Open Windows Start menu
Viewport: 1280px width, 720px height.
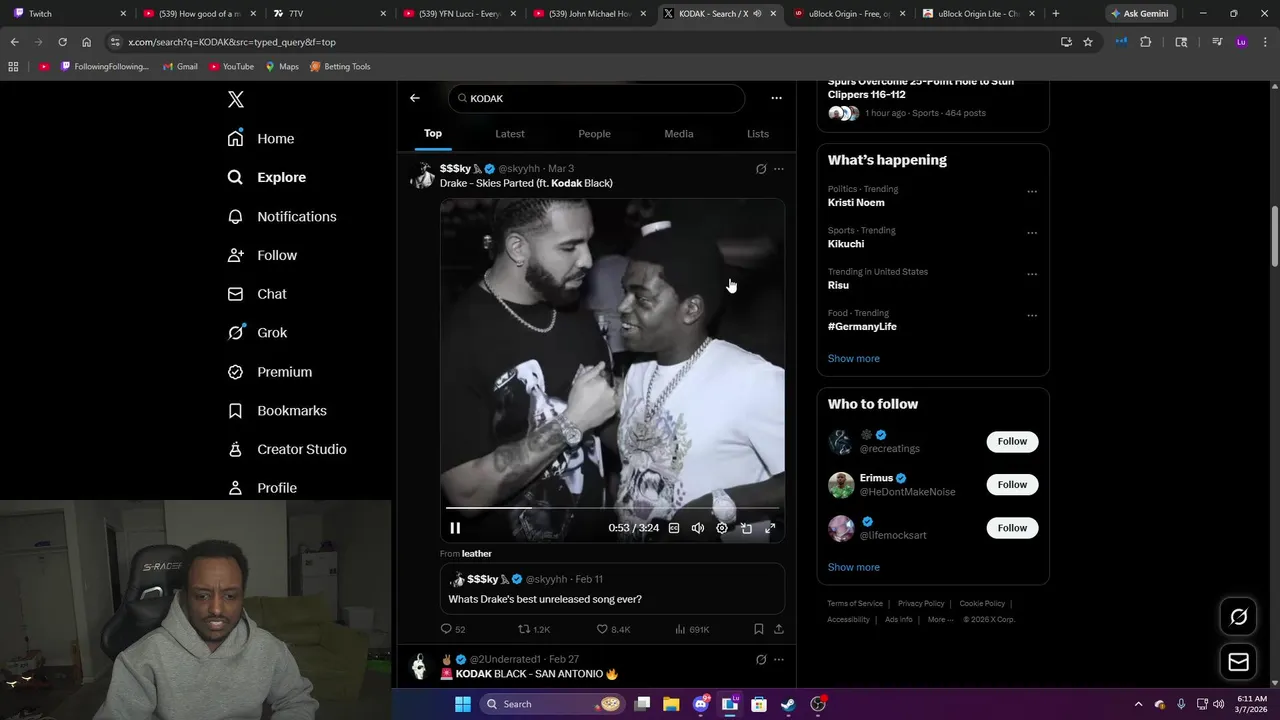pyautogui.click(x=462, y=704)
